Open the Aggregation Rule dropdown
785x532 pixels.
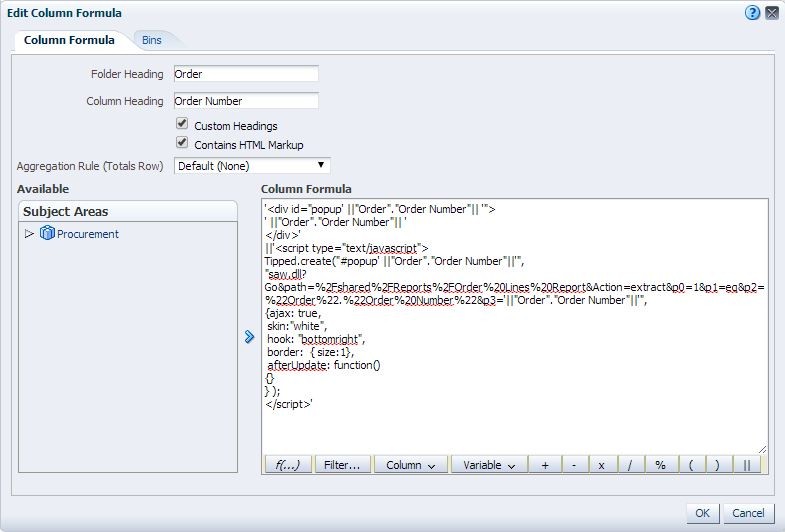point(252,166)
